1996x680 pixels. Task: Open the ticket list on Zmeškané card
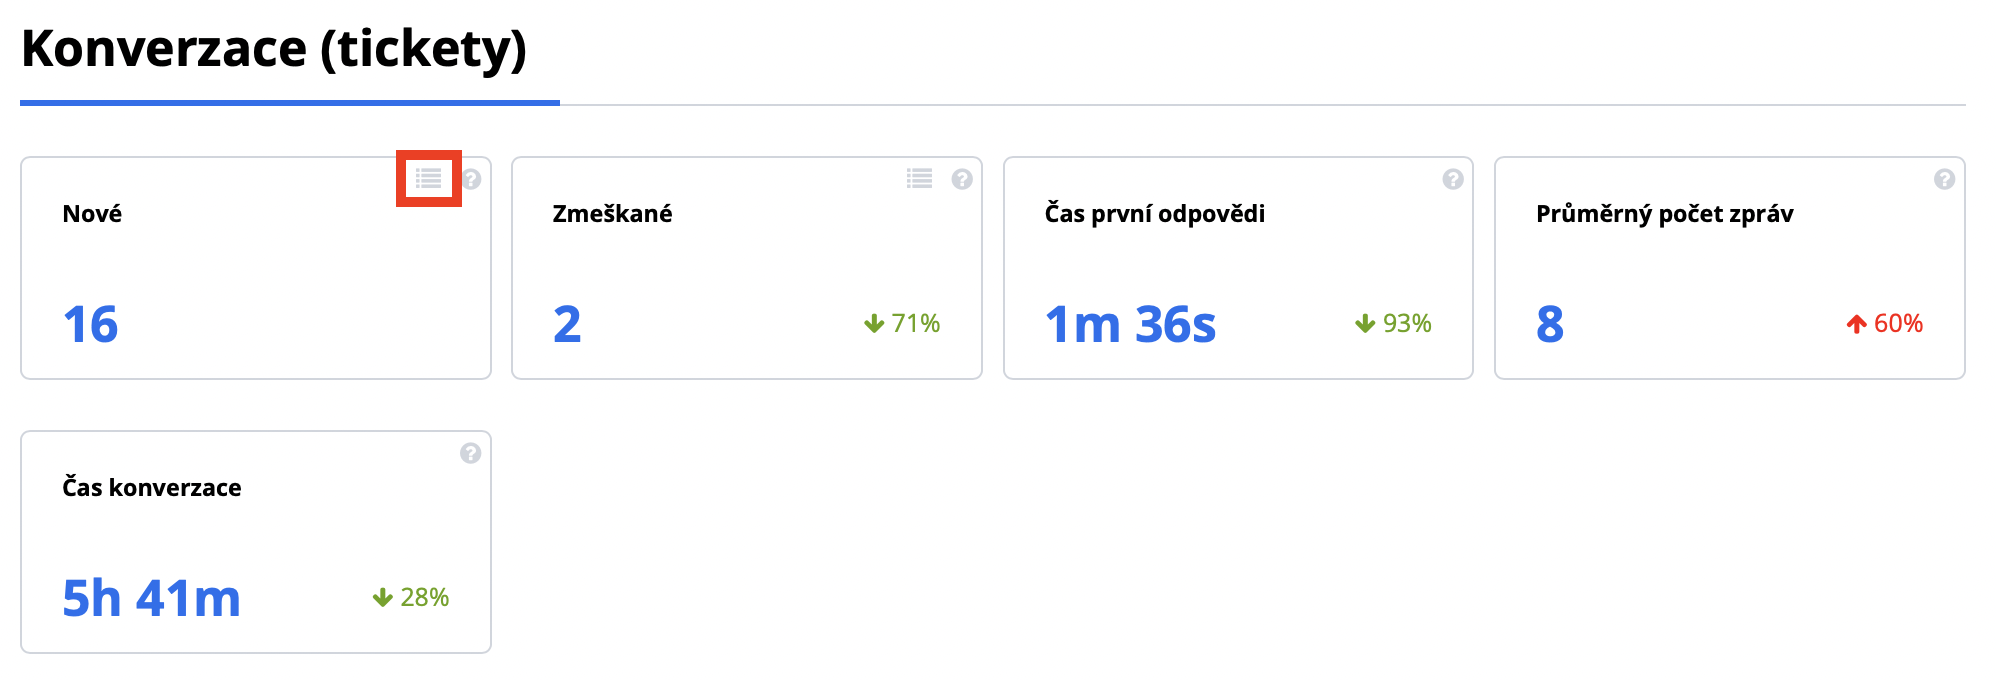(x=919, y=179)
